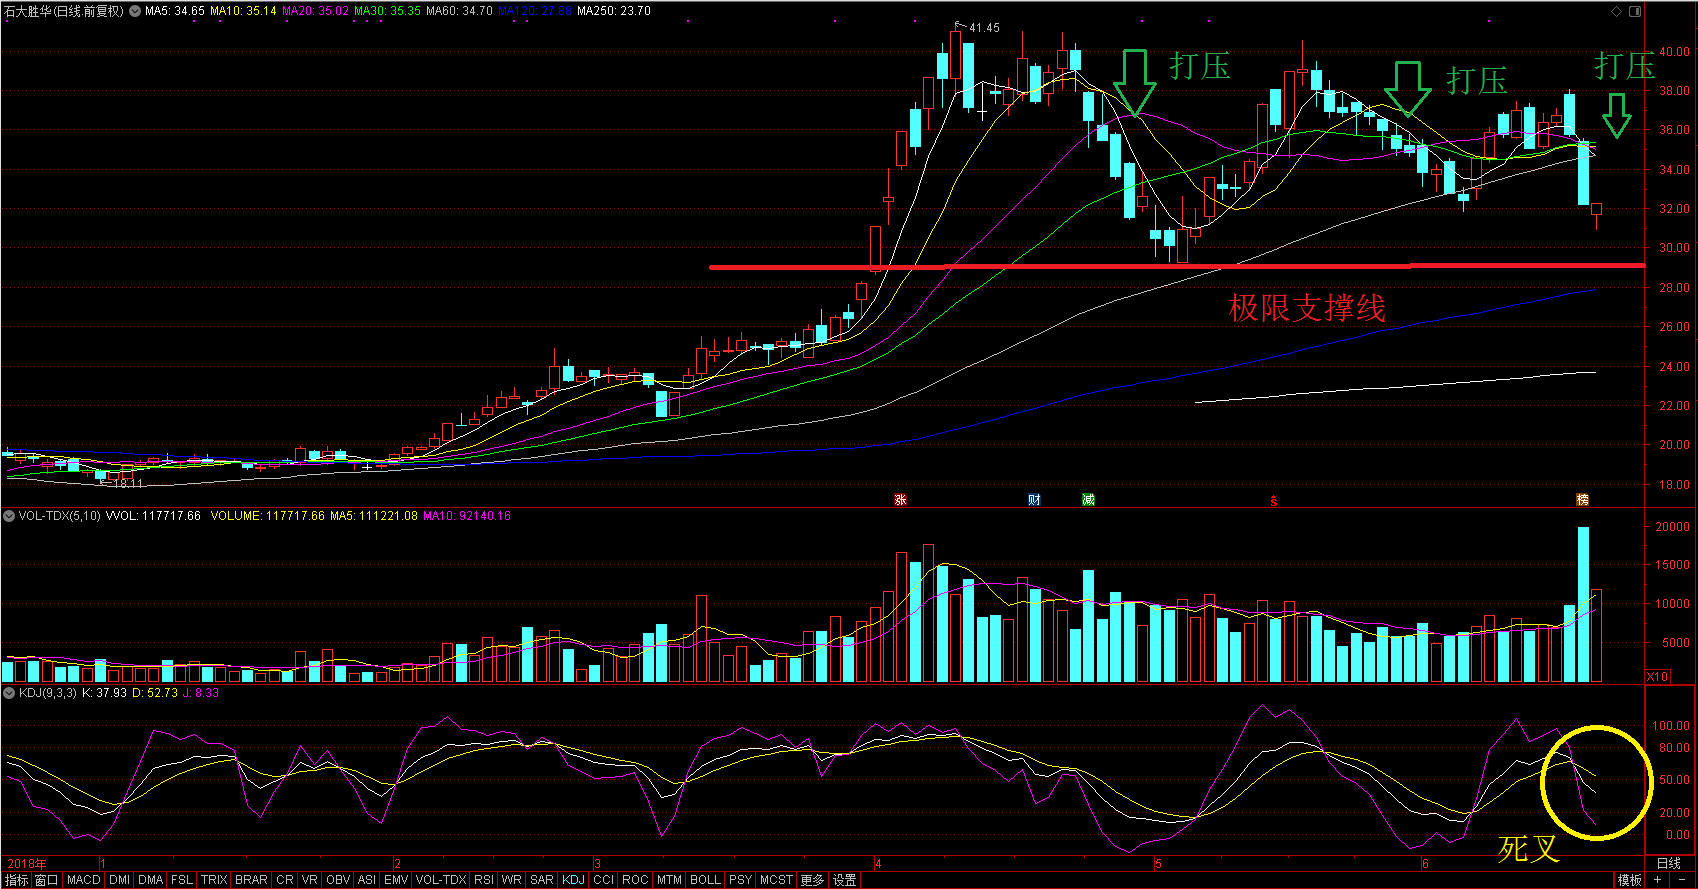Switch to the MTM indicator tab
The width and height of the screenshot is (1698, 889).
[670, 880]
